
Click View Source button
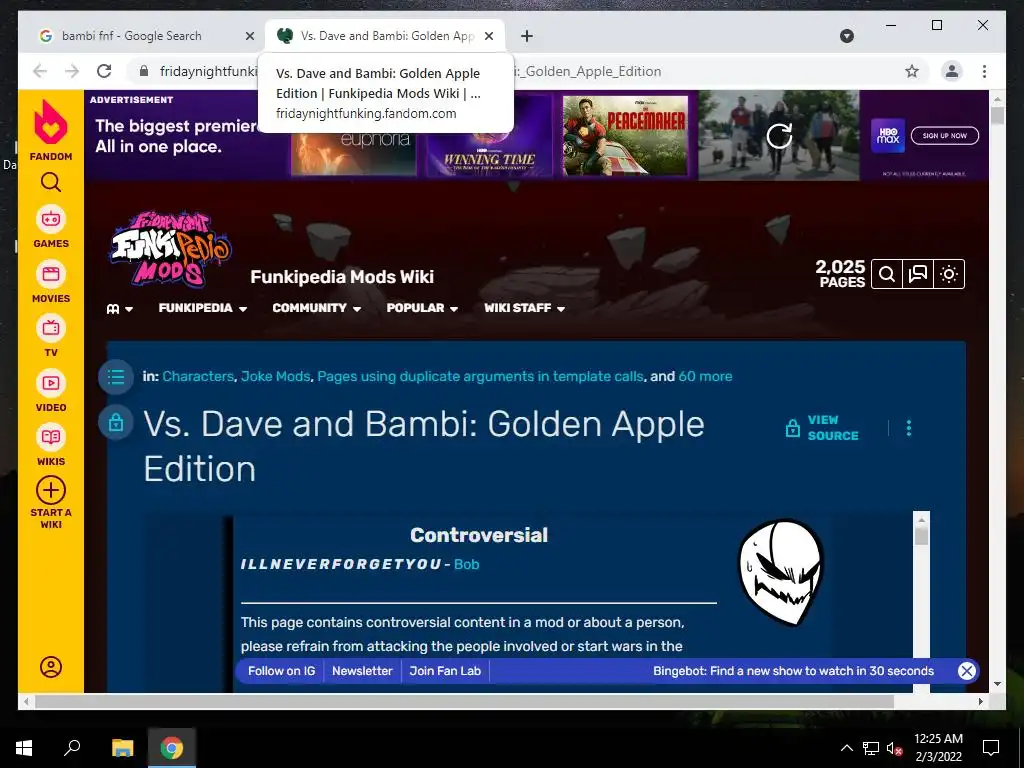click(x=822, y=428)
